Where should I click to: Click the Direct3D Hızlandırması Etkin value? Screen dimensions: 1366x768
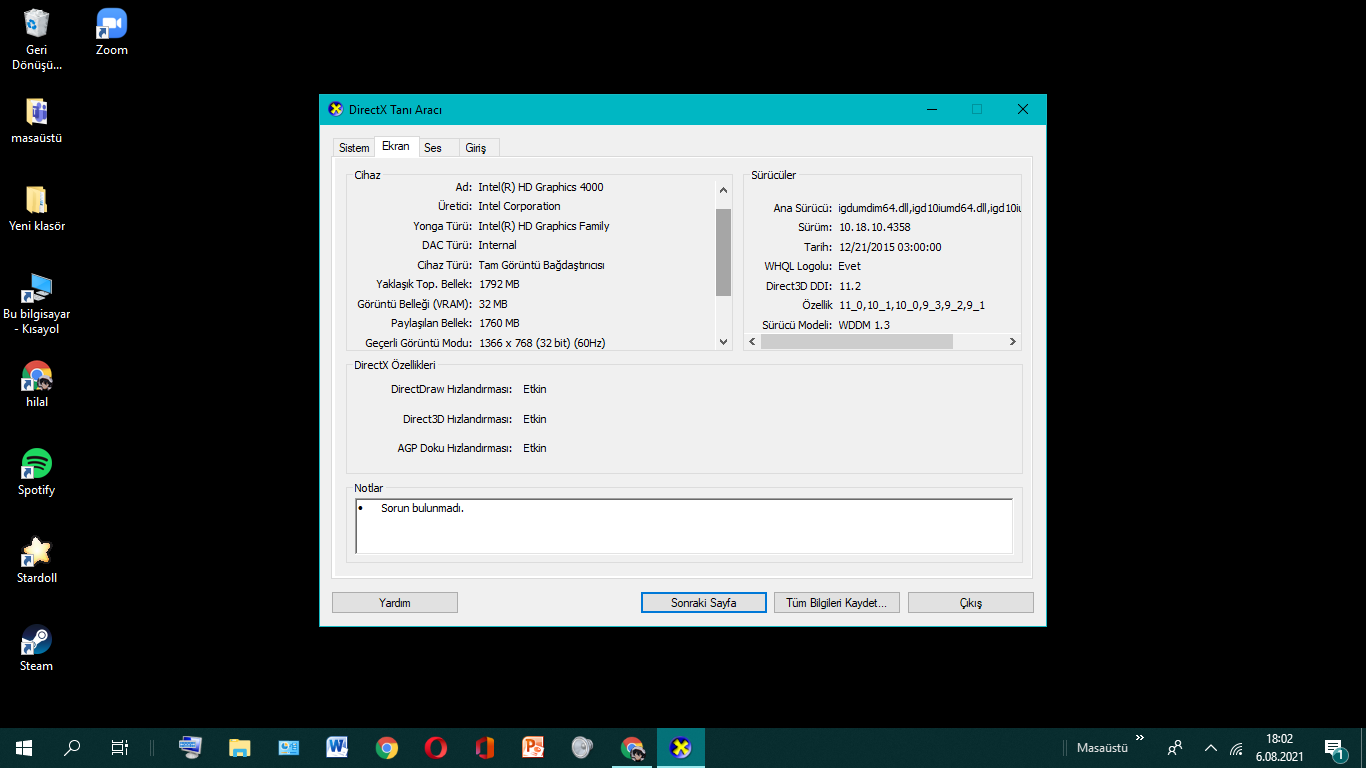(x=535, y=419)
